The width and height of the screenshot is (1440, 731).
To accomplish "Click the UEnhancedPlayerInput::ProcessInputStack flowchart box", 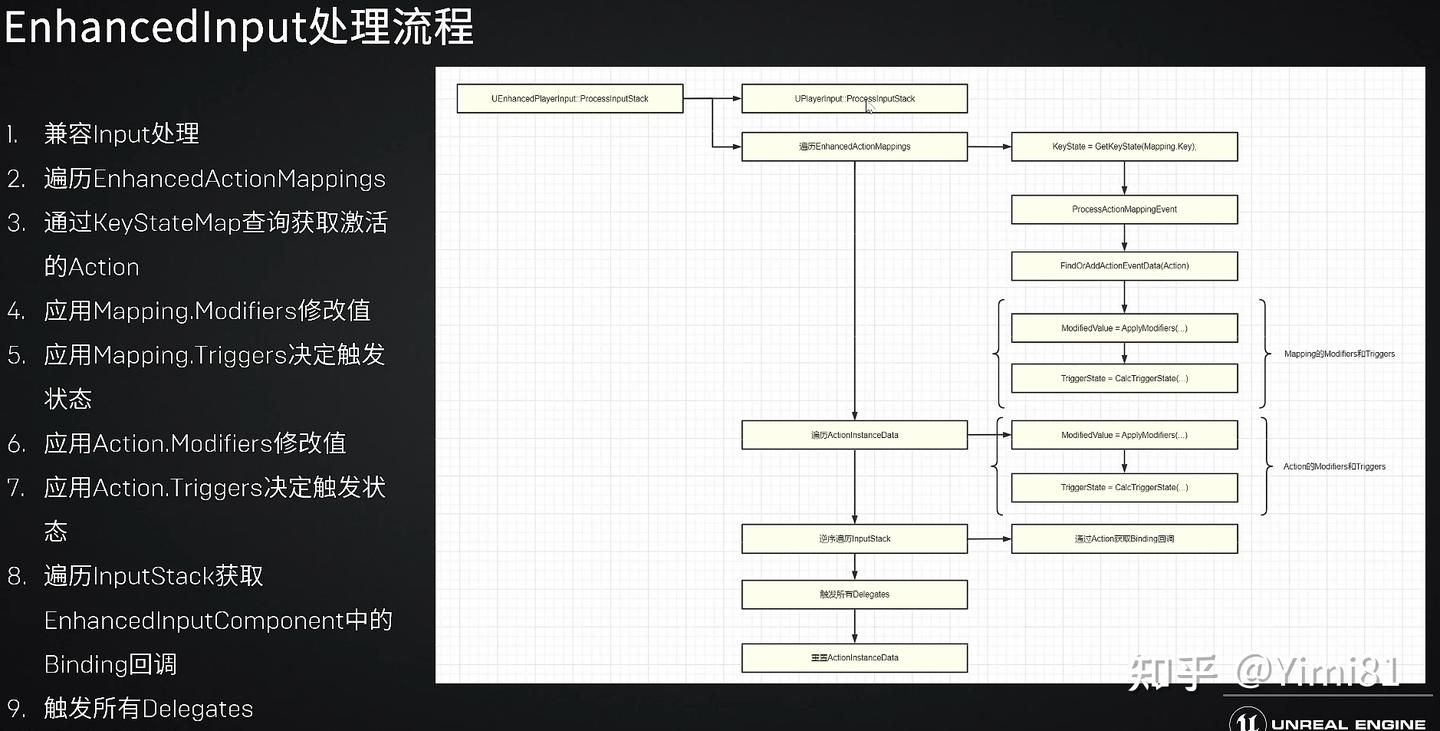I will (x=570, y=99).
